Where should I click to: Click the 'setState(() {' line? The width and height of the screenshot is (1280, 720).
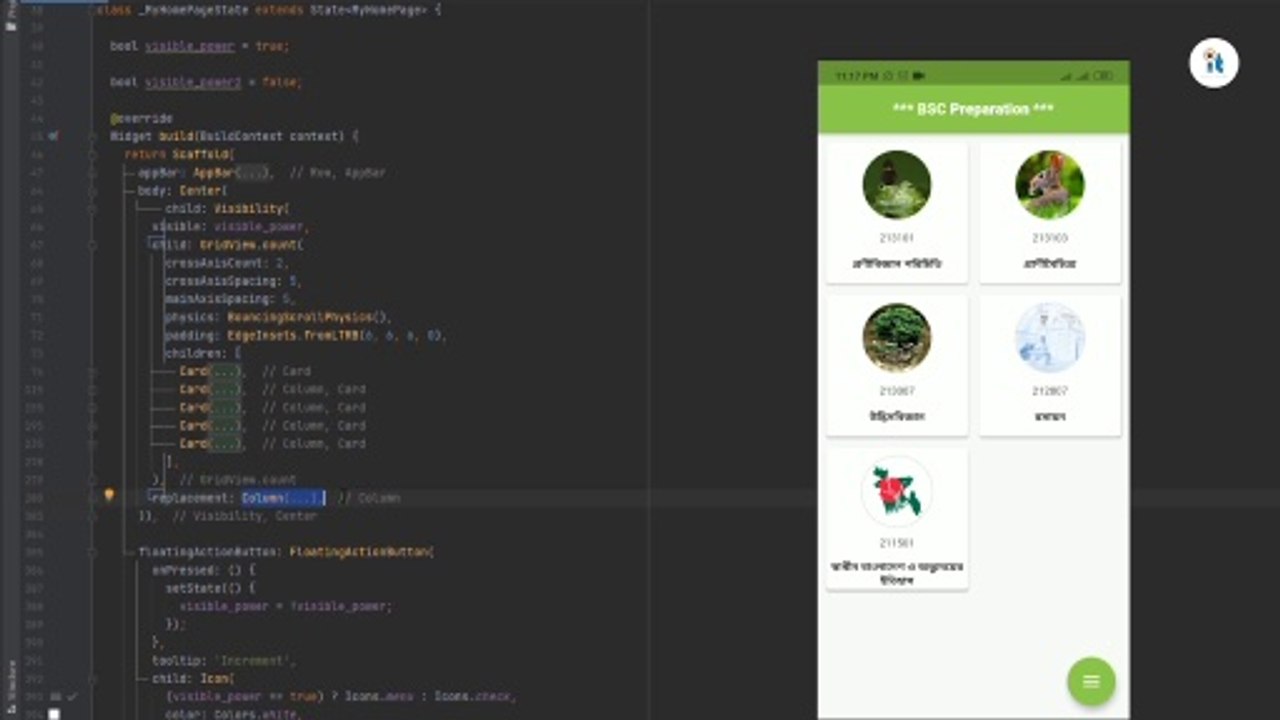click(210, 588)
